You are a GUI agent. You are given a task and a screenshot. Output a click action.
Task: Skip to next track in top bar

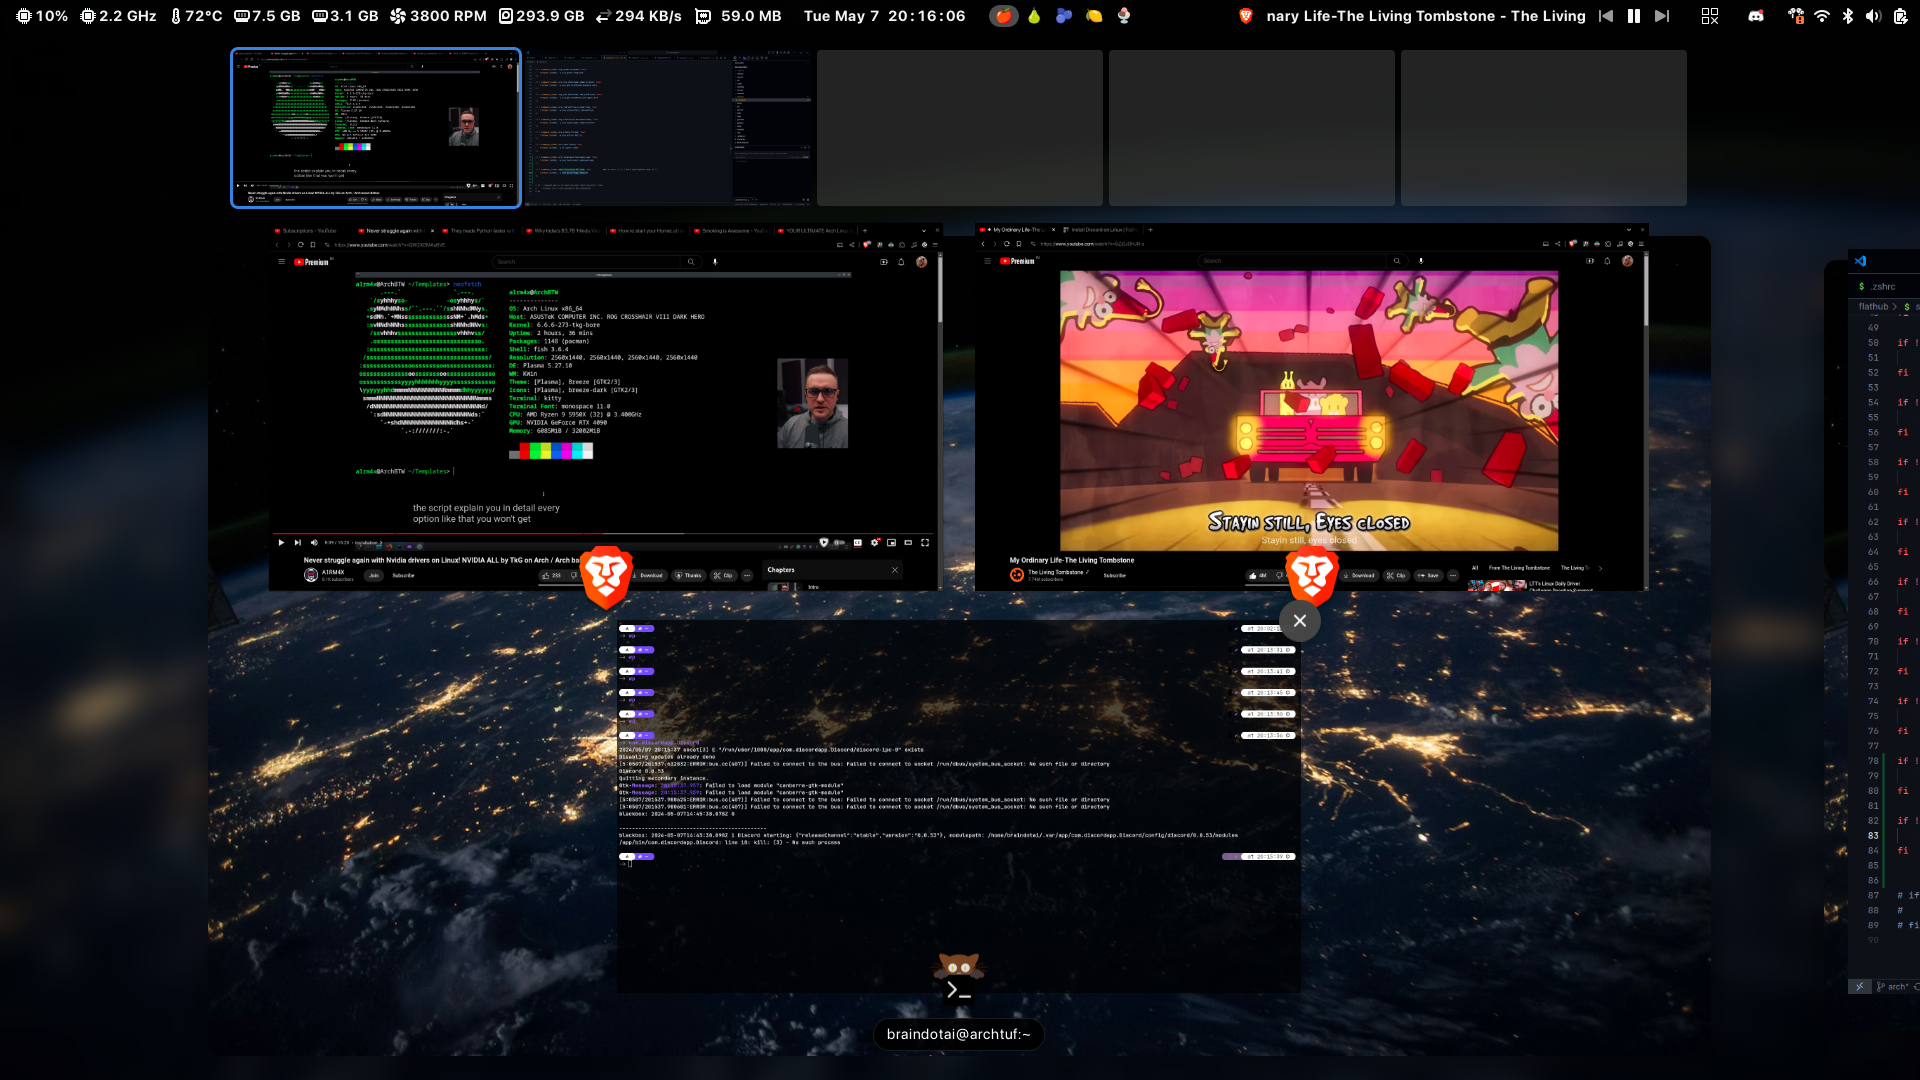(1662, 16)
